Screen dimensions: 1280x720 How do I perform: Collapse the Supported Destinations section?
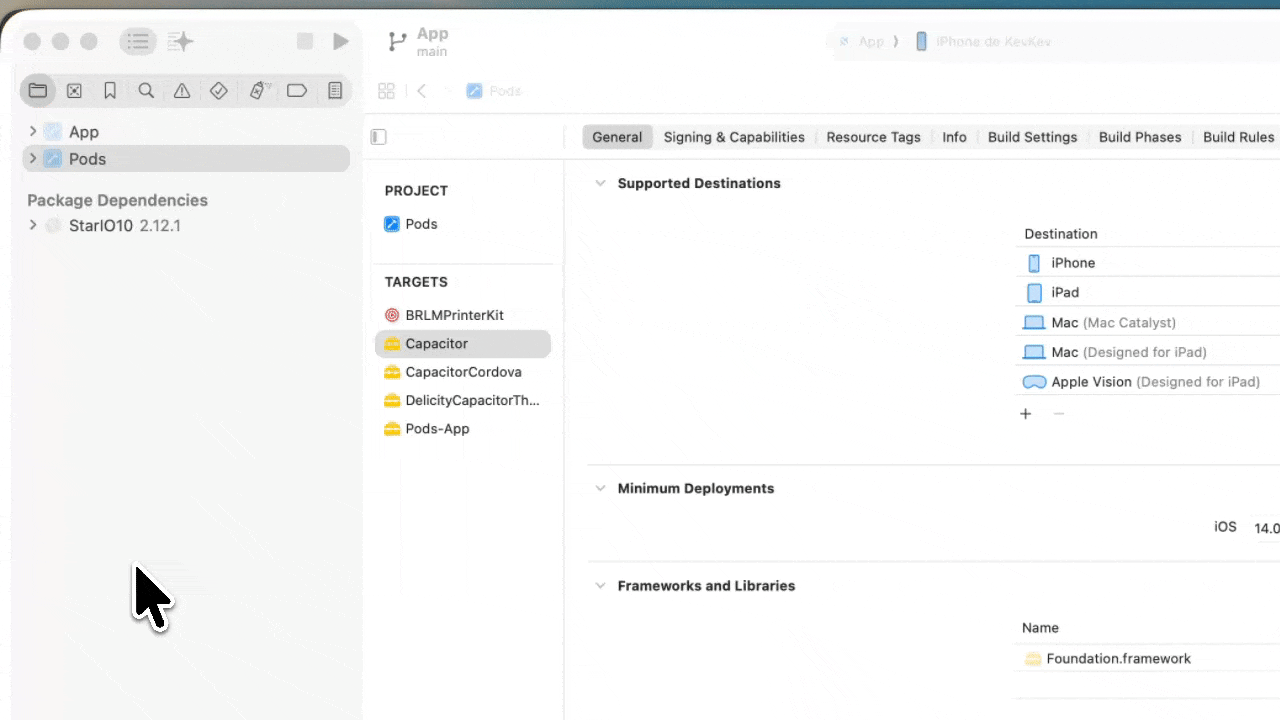point(600,183)
